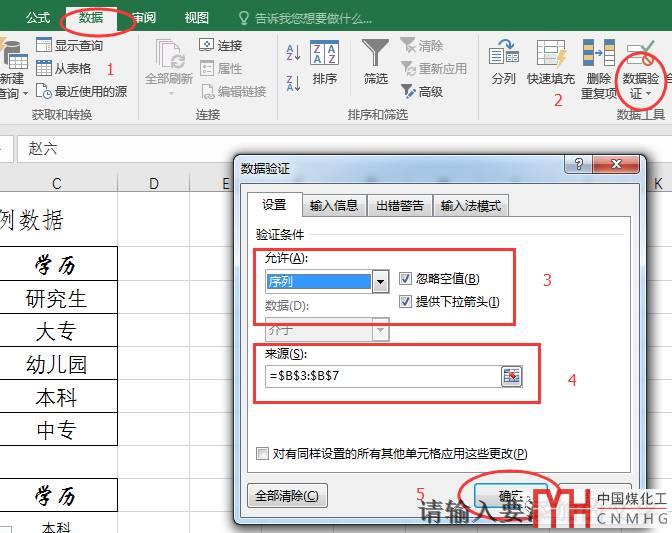This screenshot has height=533, width=672.
Task: Open Advanced filter (高级)
Action: pos(422,91)
